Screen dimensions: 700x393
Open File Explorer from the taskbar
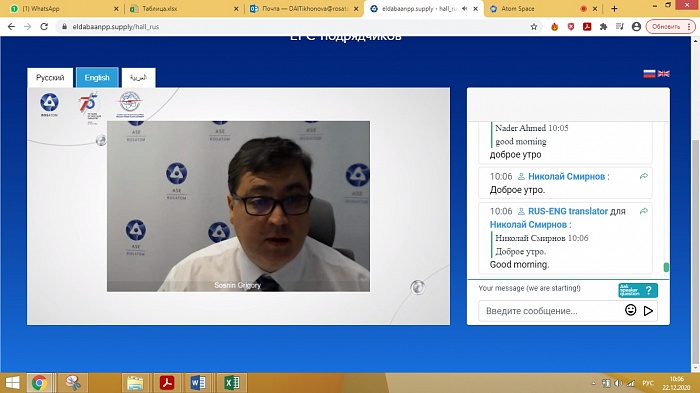click(135, 383)
